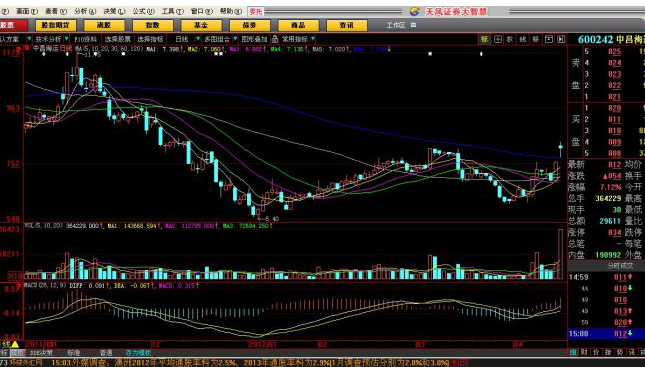Expand the 技术分析 dropdown arrow
Viewport: 645px width, 367px height.
[x=67, y=39]
